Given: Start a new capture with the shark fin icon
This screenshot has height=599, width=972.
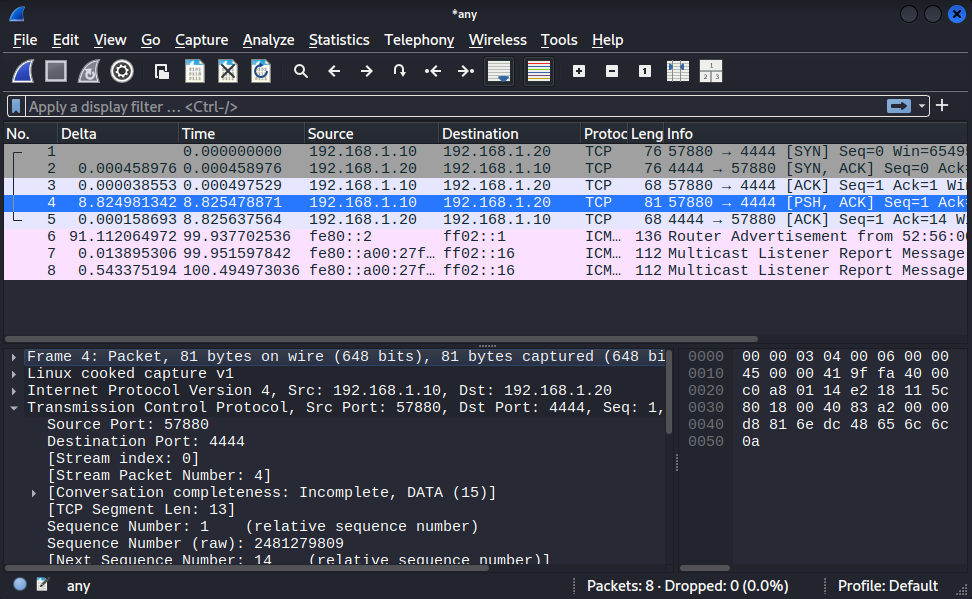Looking at the screenshot, I should tap(24, 71).
